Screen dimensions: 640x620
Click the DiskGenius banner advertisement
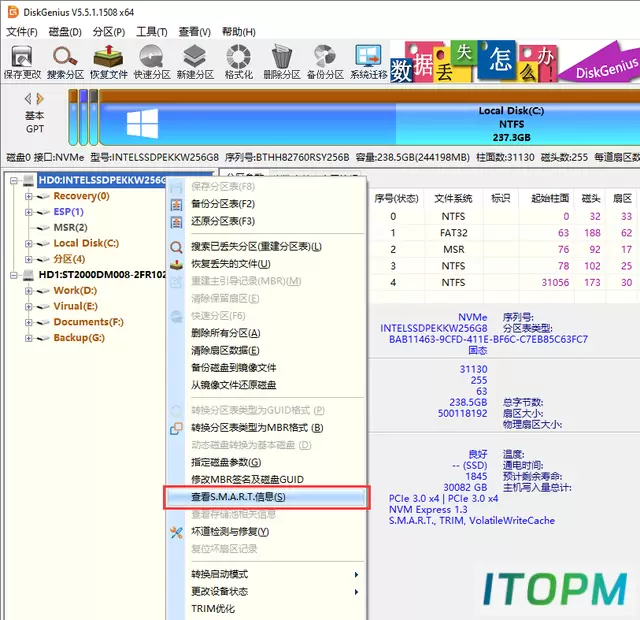[515, 62]
